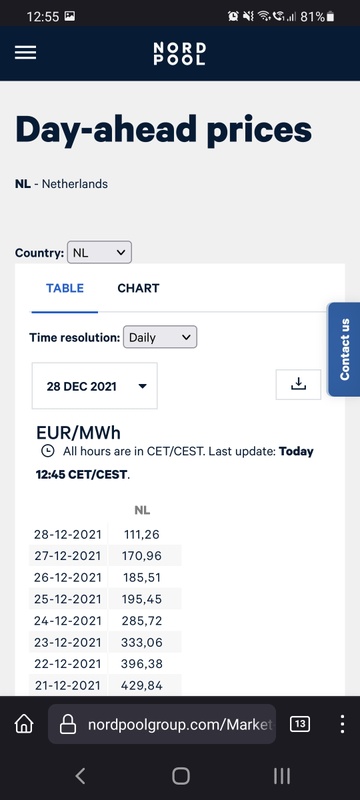Tap the browser home icon
The width and height of the screenshot is (360, 800).
pos(24,723)
